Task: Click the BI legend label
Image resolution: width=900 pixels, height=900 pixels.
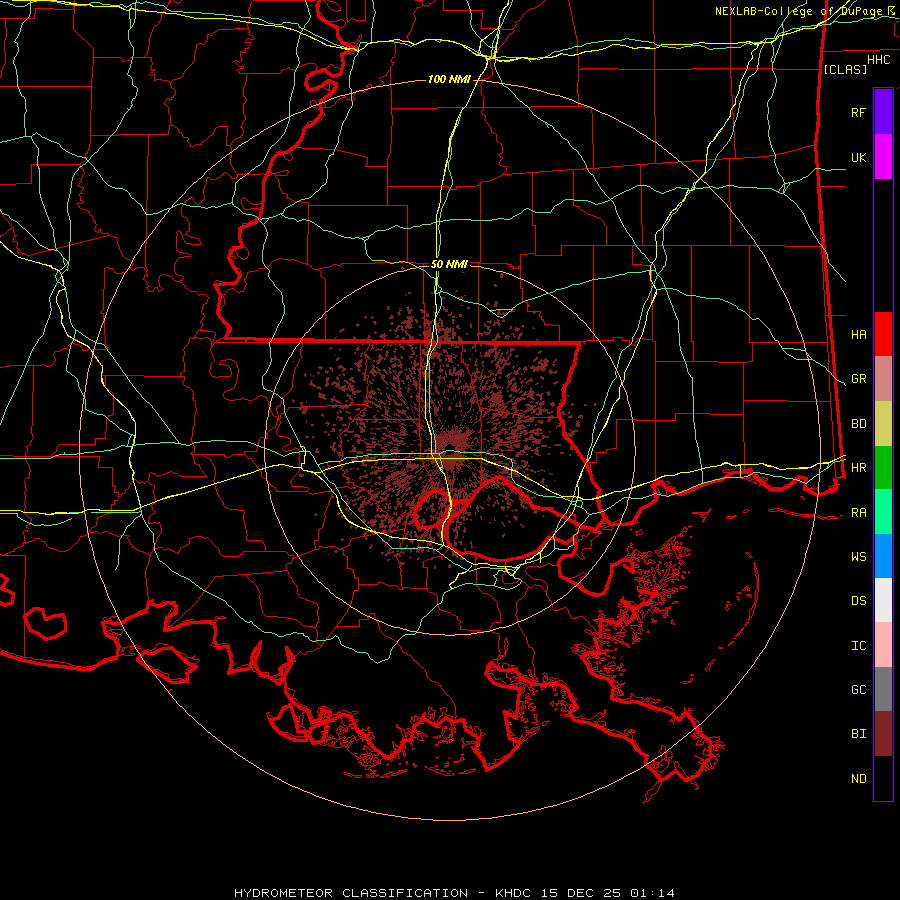Action: [x=858, y=734]
